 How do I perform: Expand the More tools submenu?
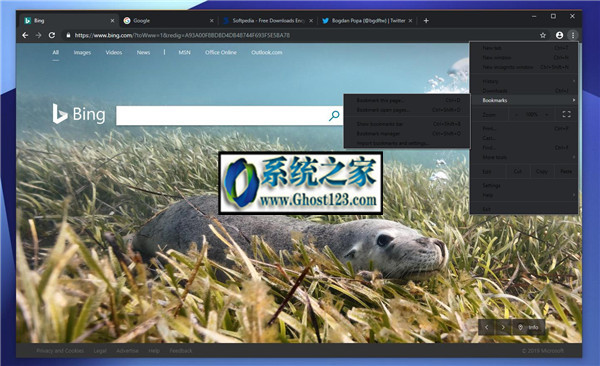point(524,157)
